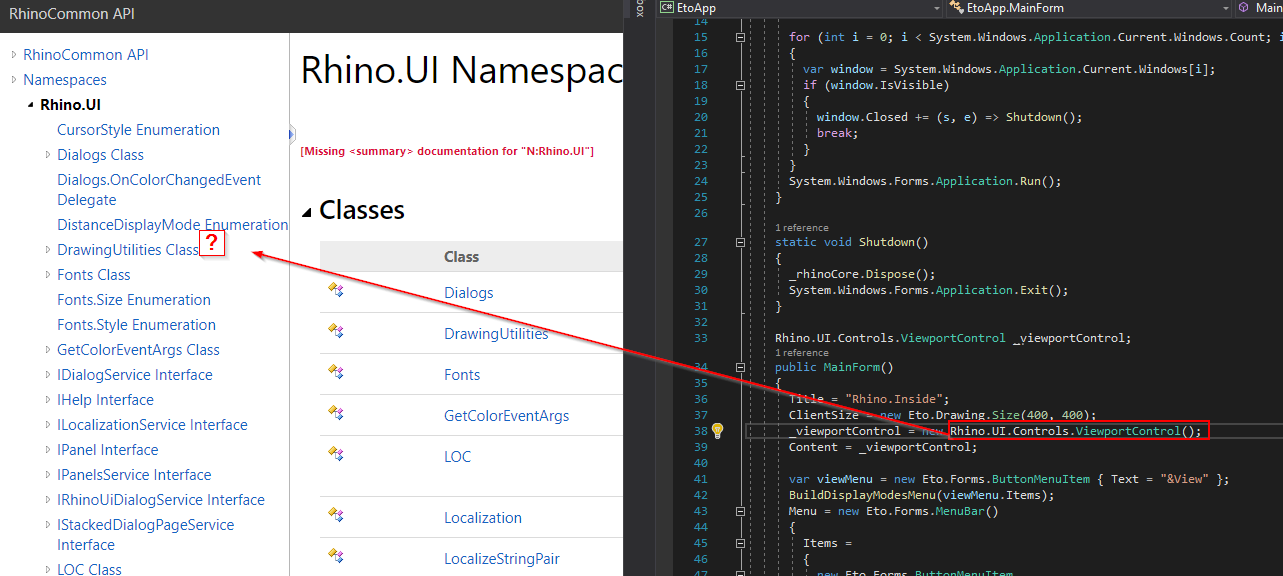Click the LOC link in Classes table
This screenshot has width=1283, height=576.
[x=457, y=457]
